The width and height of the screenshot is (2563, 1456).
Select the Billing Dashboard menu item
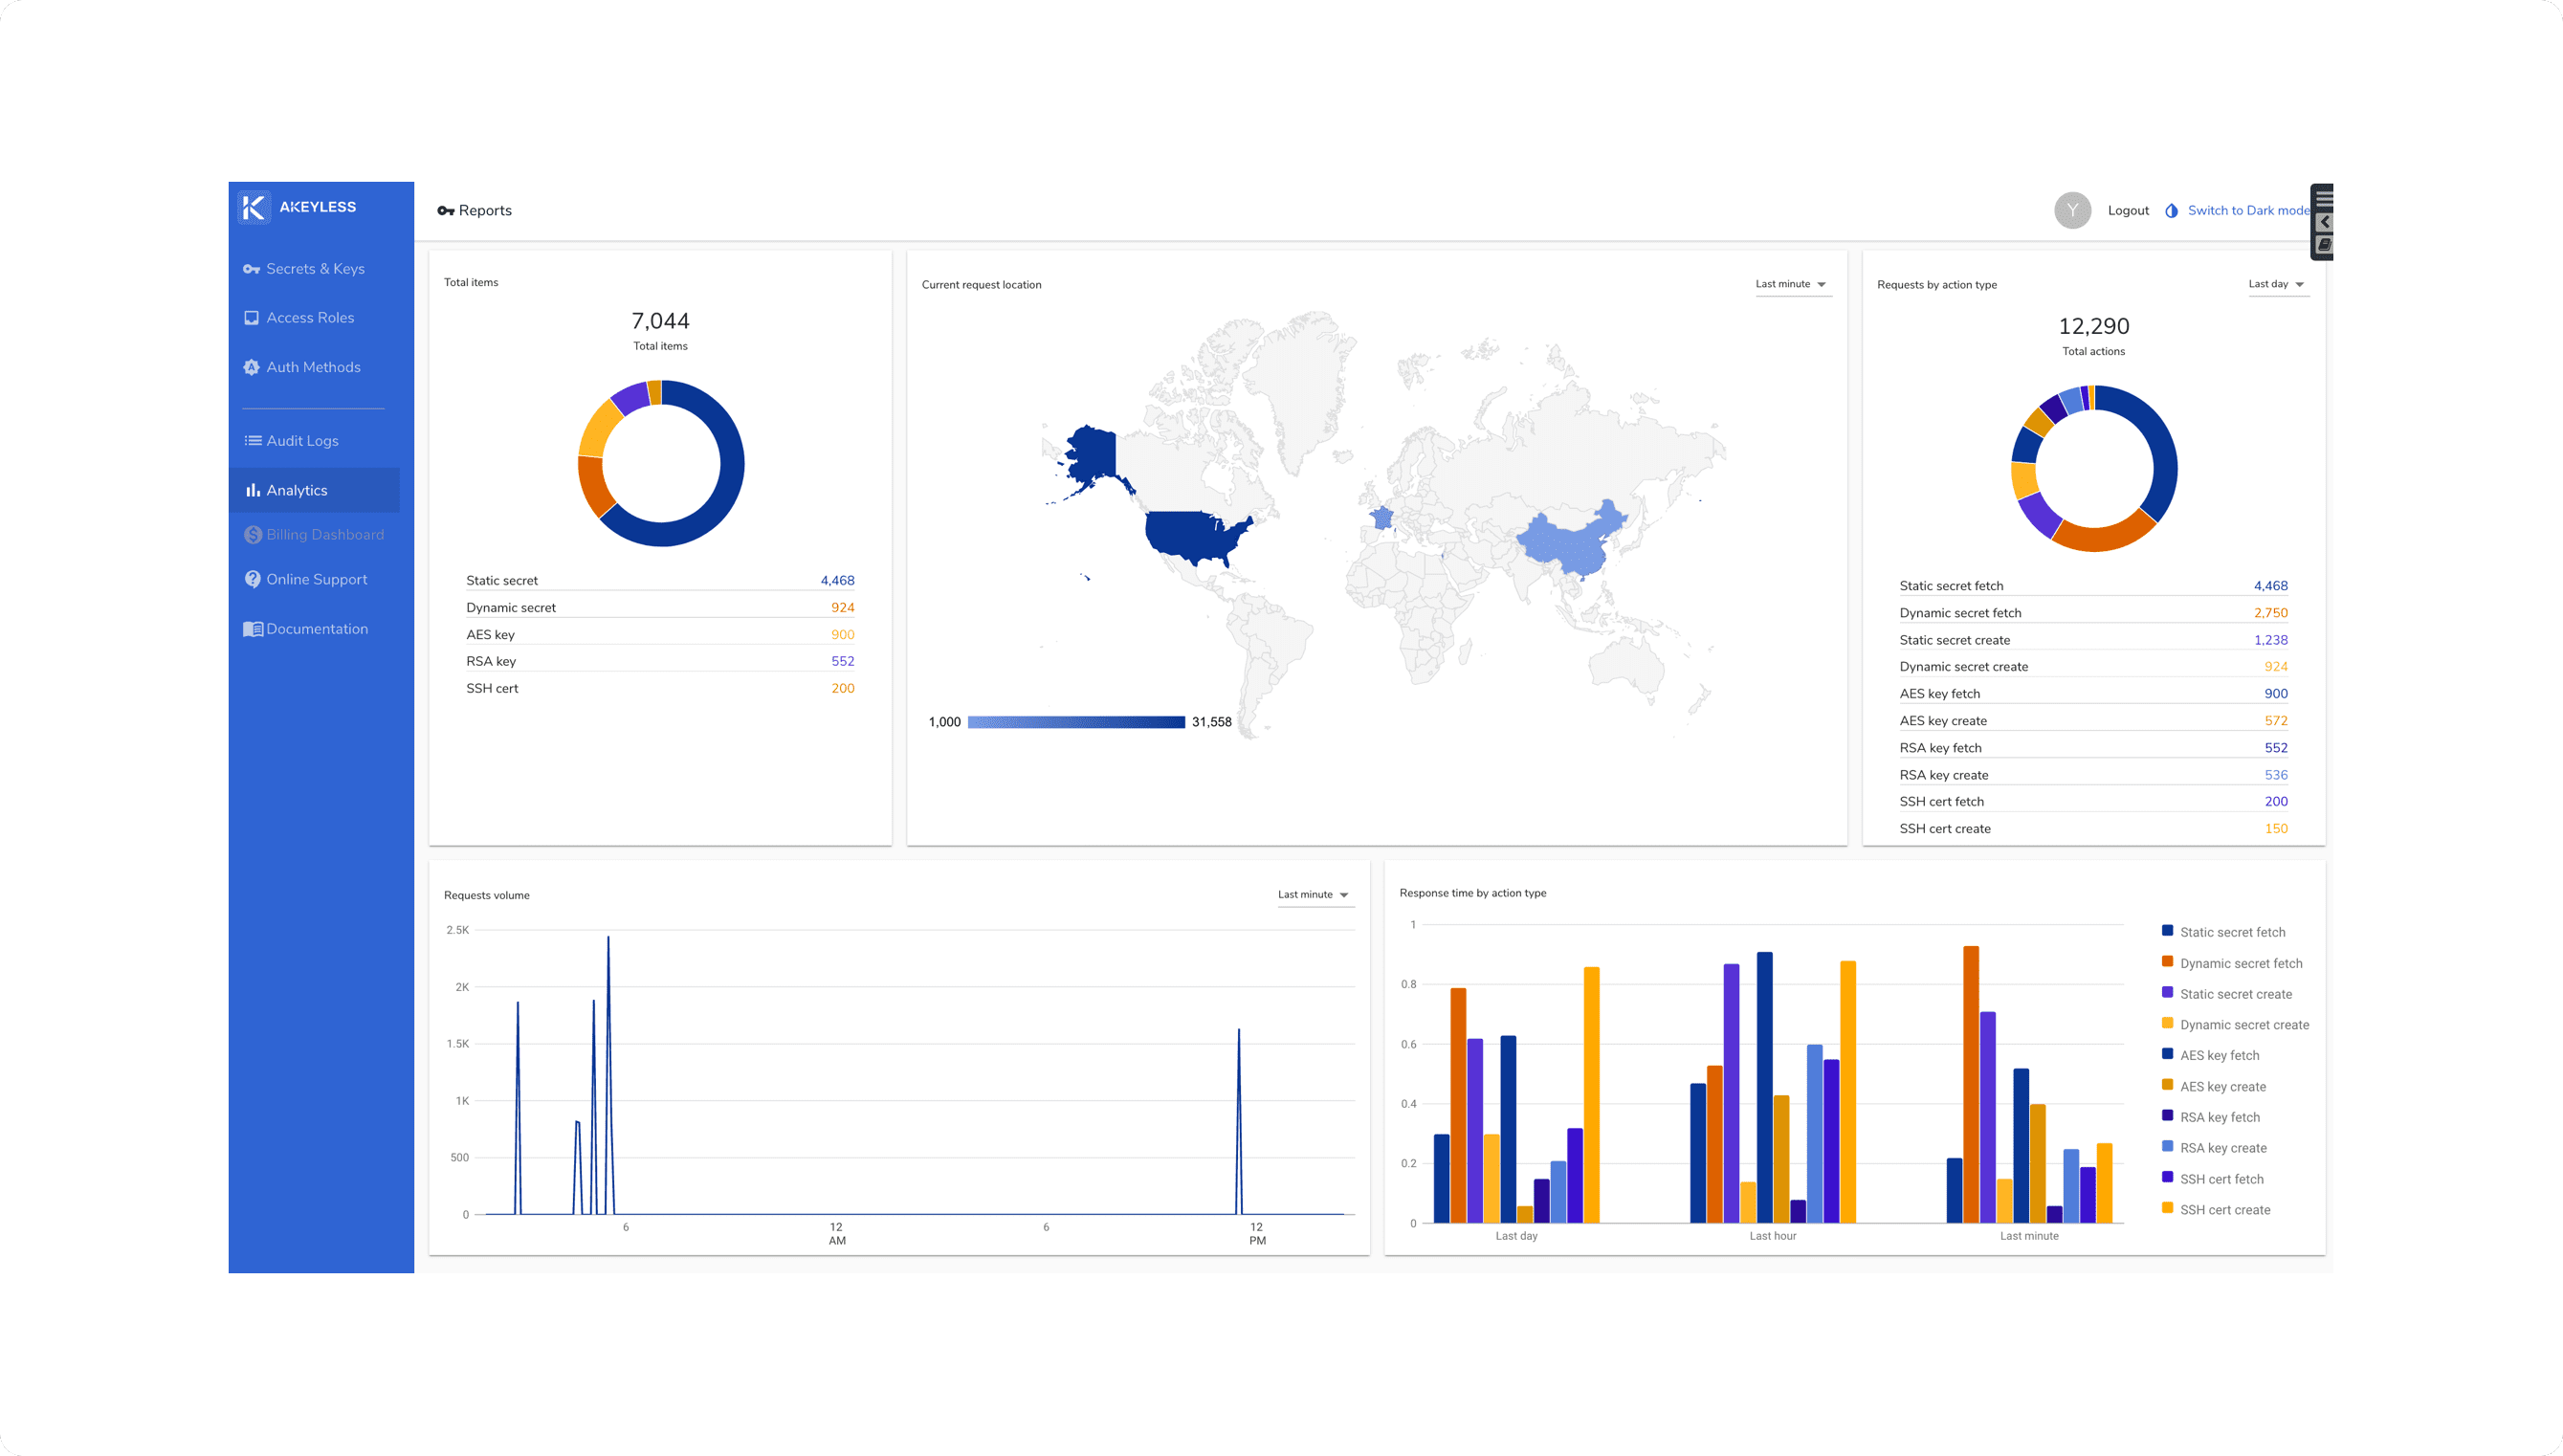coord(325,534)
